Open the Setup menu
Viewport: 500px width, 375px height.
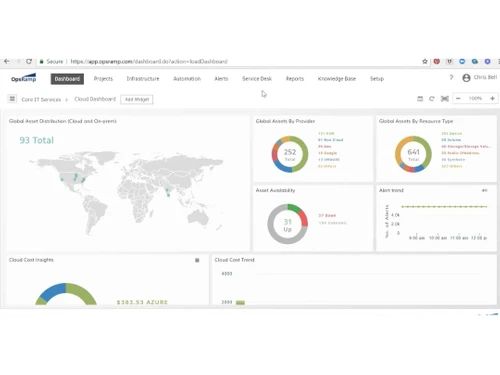pos(377,79)
